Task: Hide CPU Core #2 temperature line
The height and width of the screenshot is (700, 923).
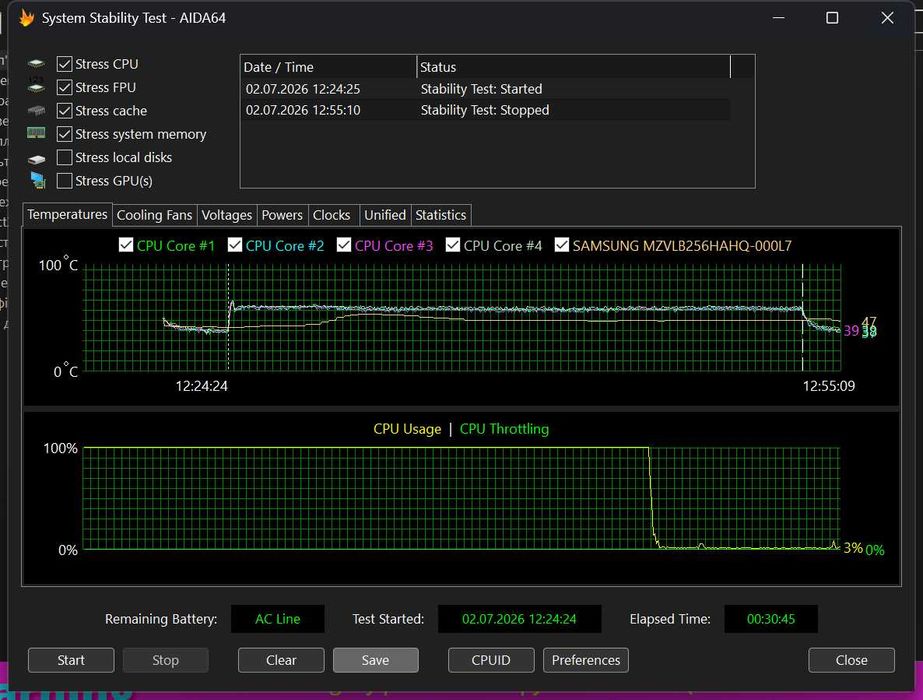Action: pyautogui.click(x=235, y=245)
